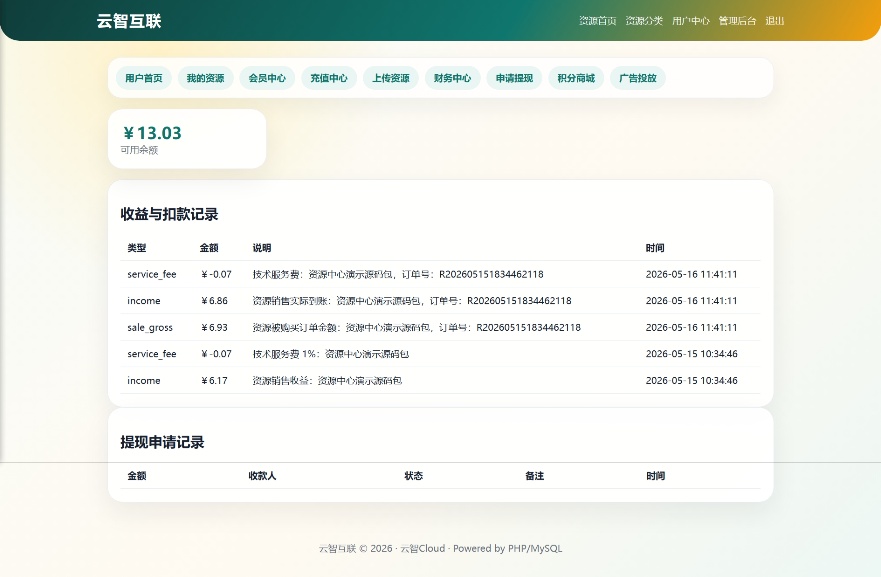Click the 备注 column header
This screenshot has height=577, width=881.
pos(534,476)
